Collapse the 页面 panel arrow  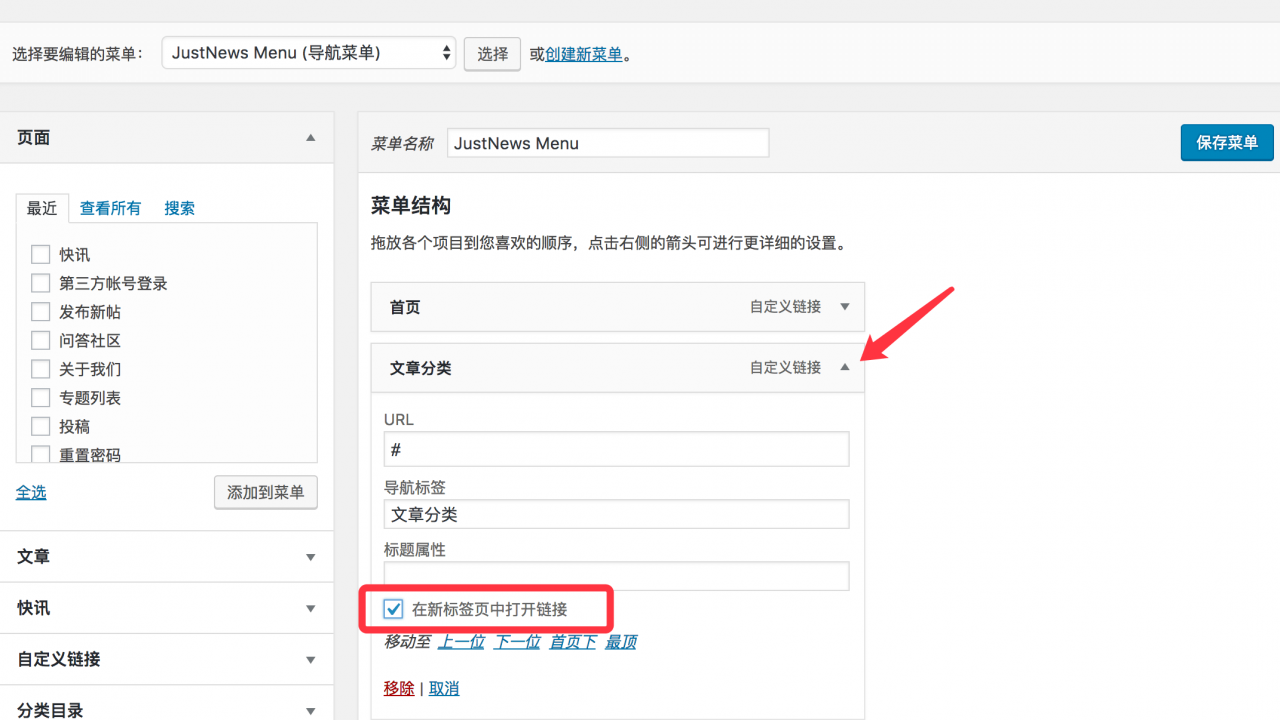click(310, 137)
